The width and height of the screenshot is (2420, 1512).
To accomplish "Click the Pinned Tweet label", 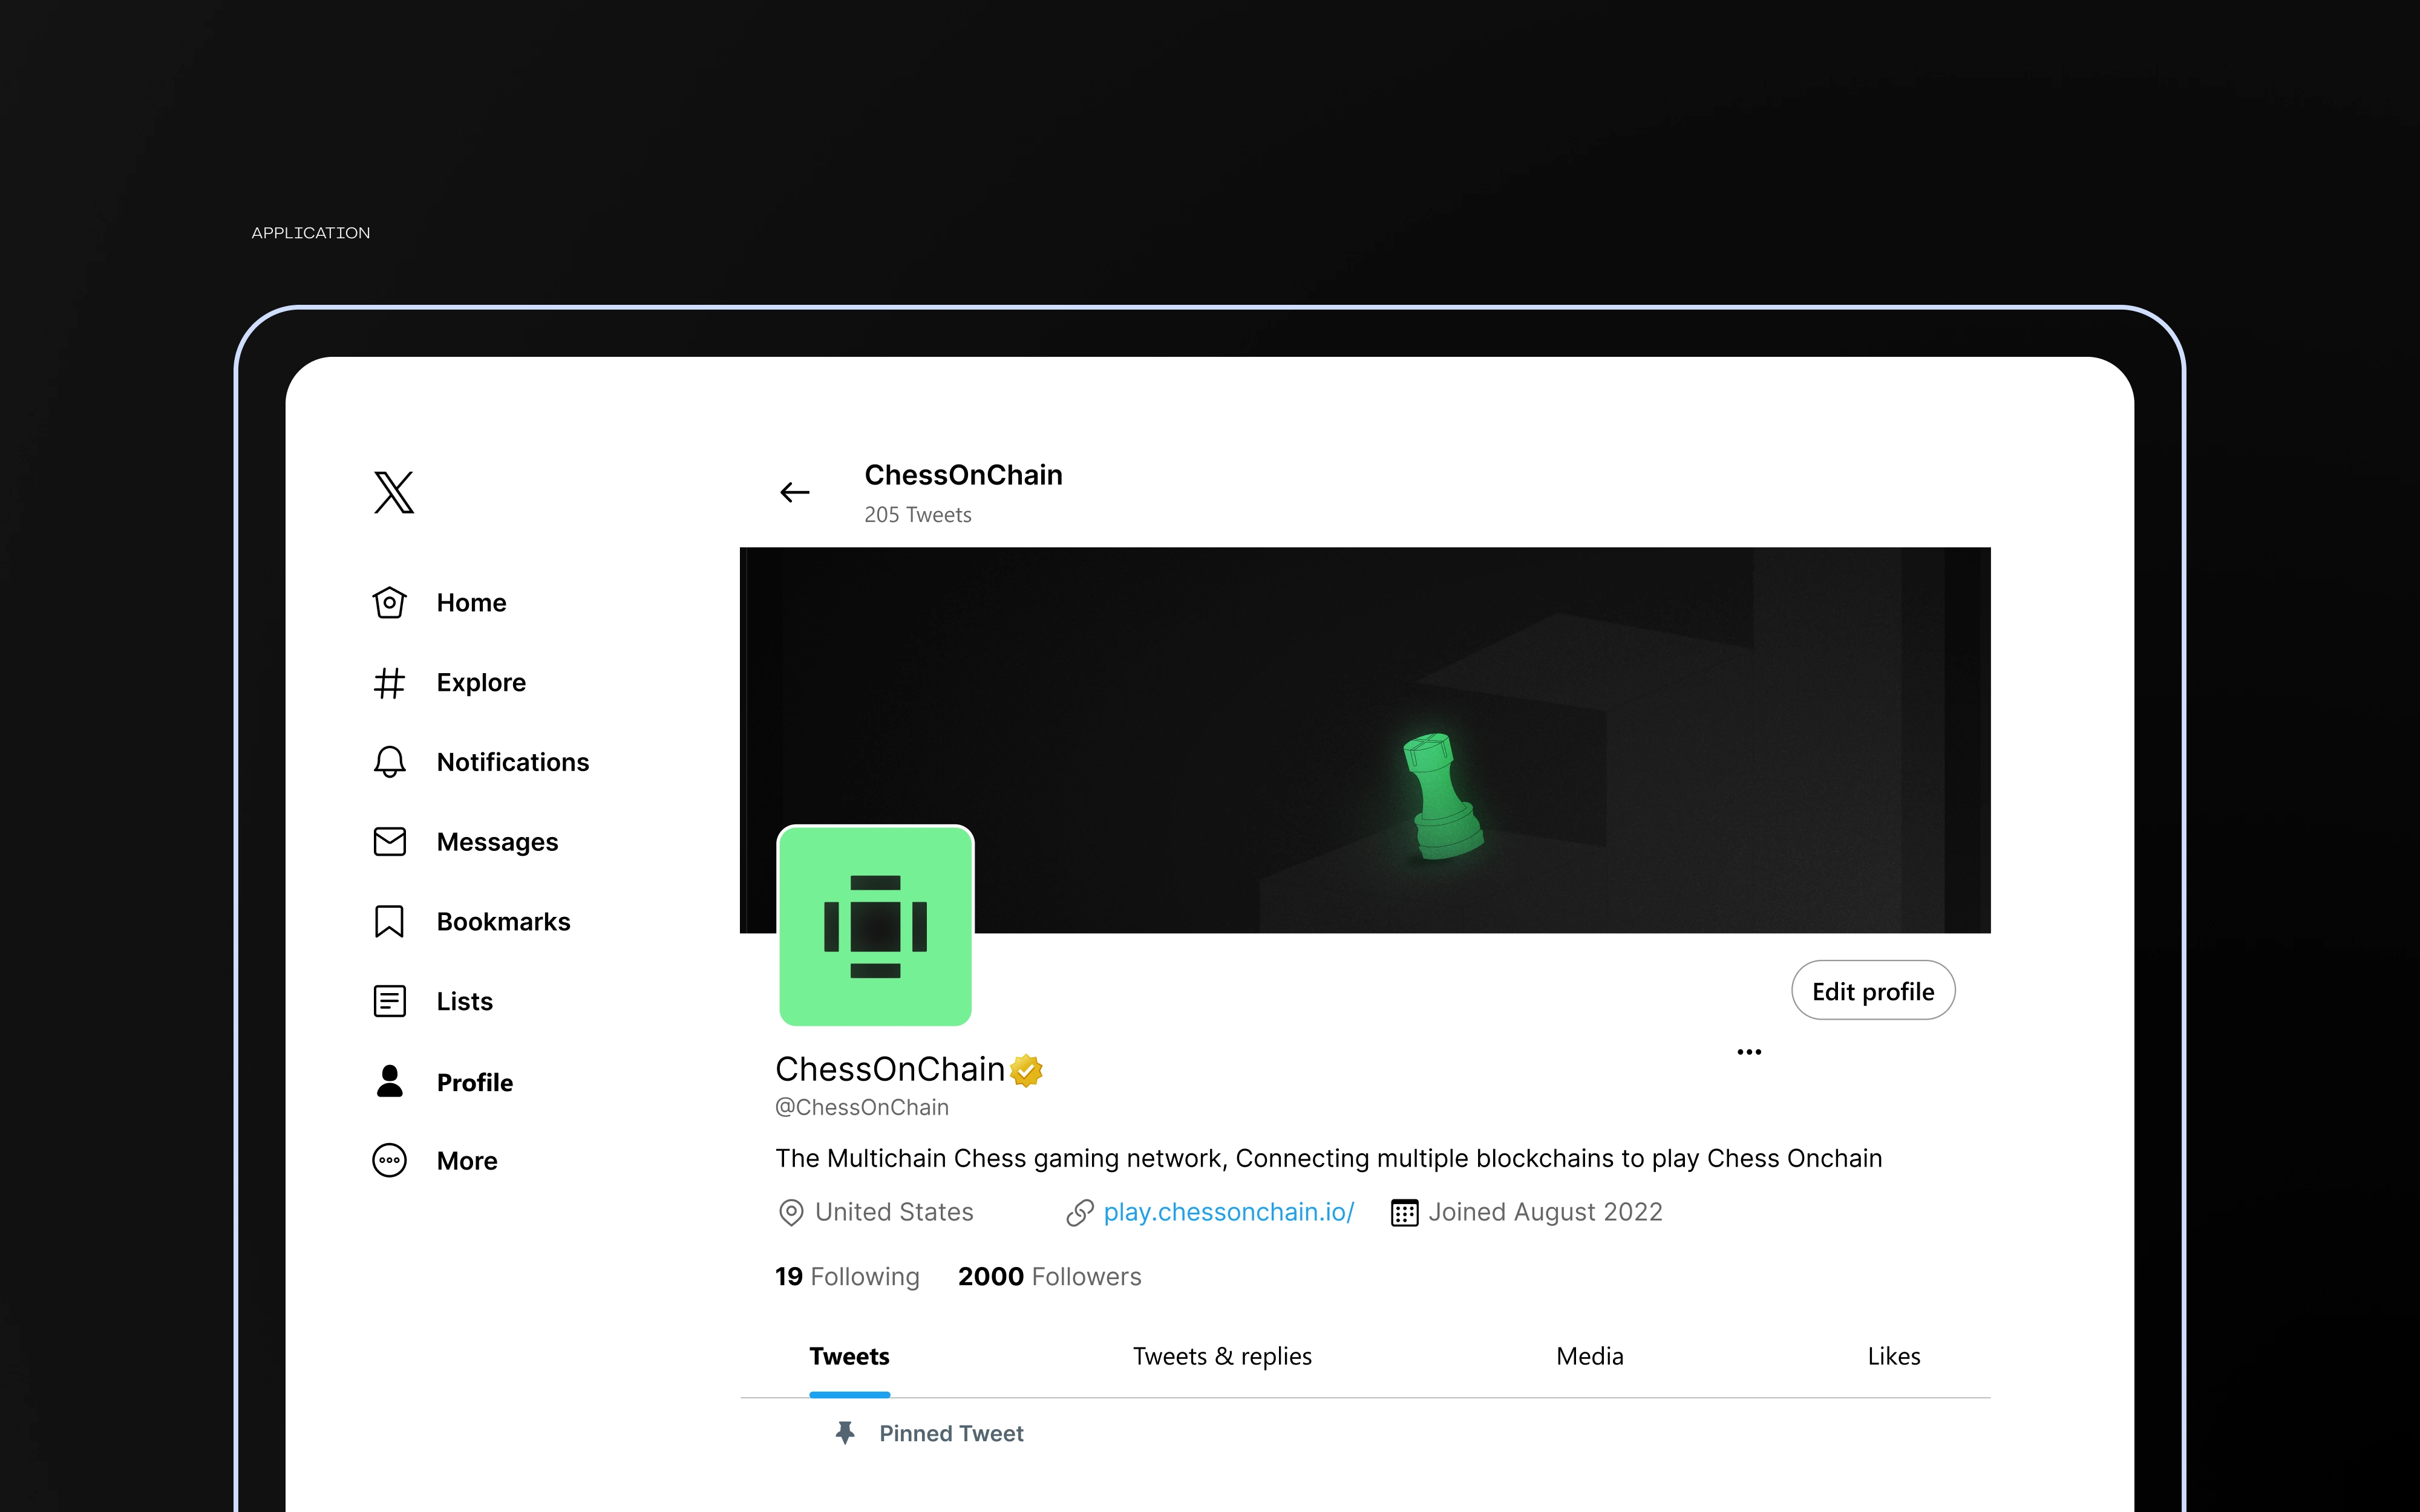I will click(951, 1433).
